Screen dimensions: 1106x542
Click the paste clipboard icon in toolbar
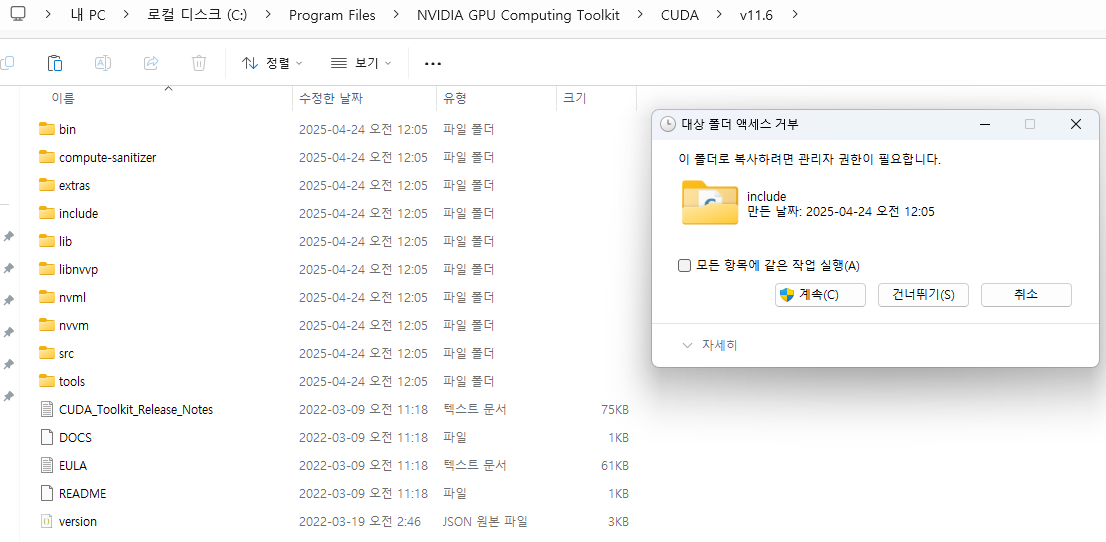point(54,63)
